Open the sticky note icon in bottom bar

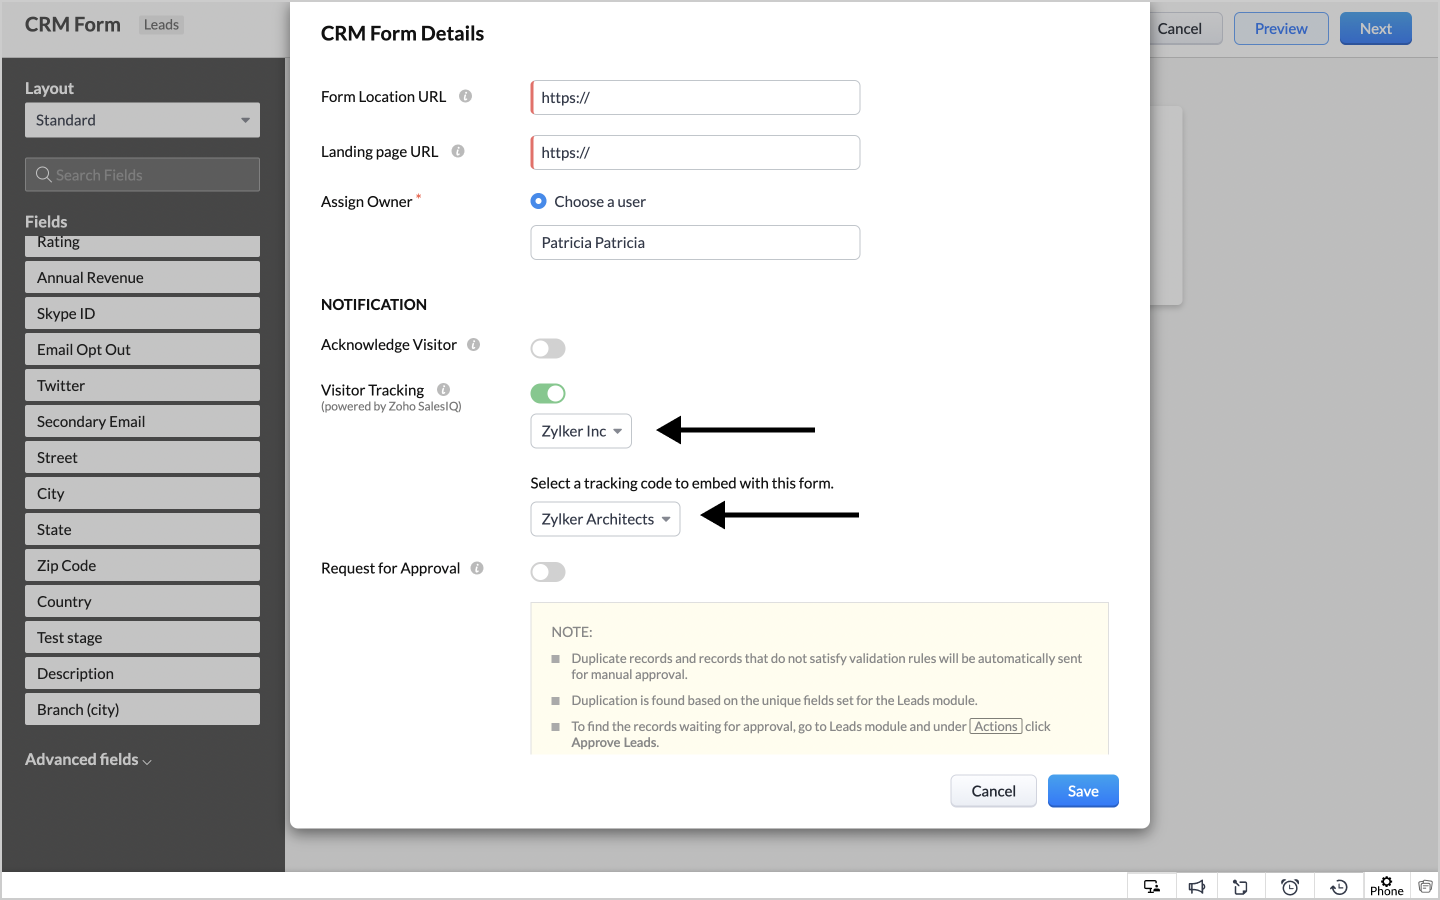tap(1240, 887)
